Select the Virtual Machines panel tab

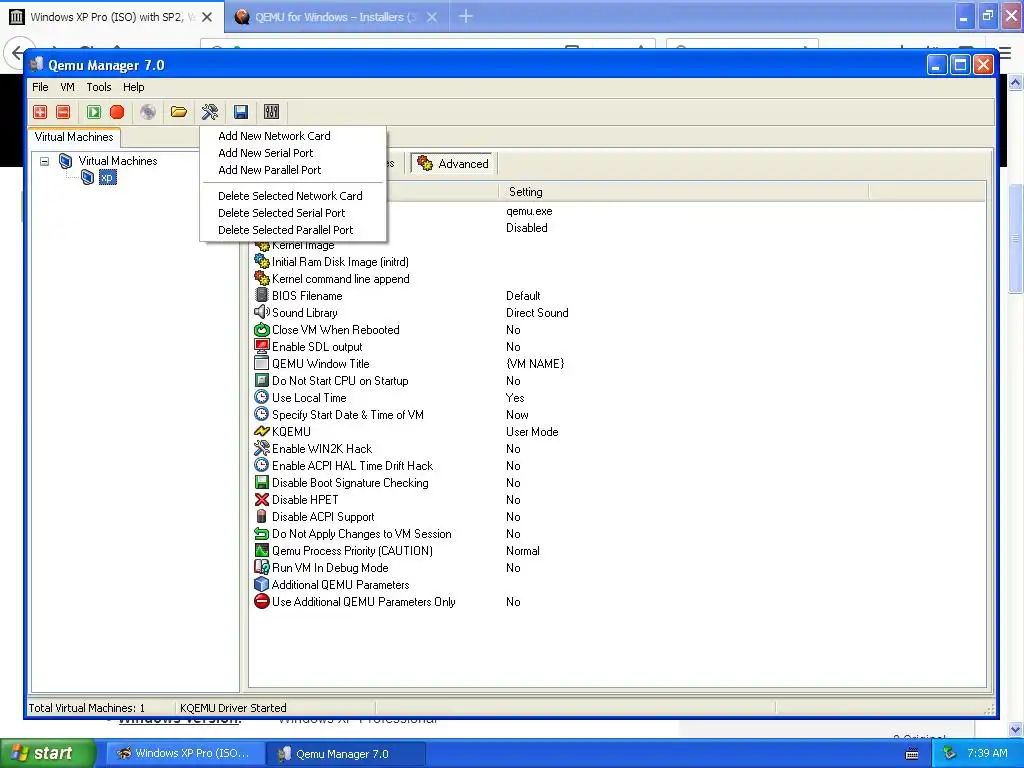point(74,137)
